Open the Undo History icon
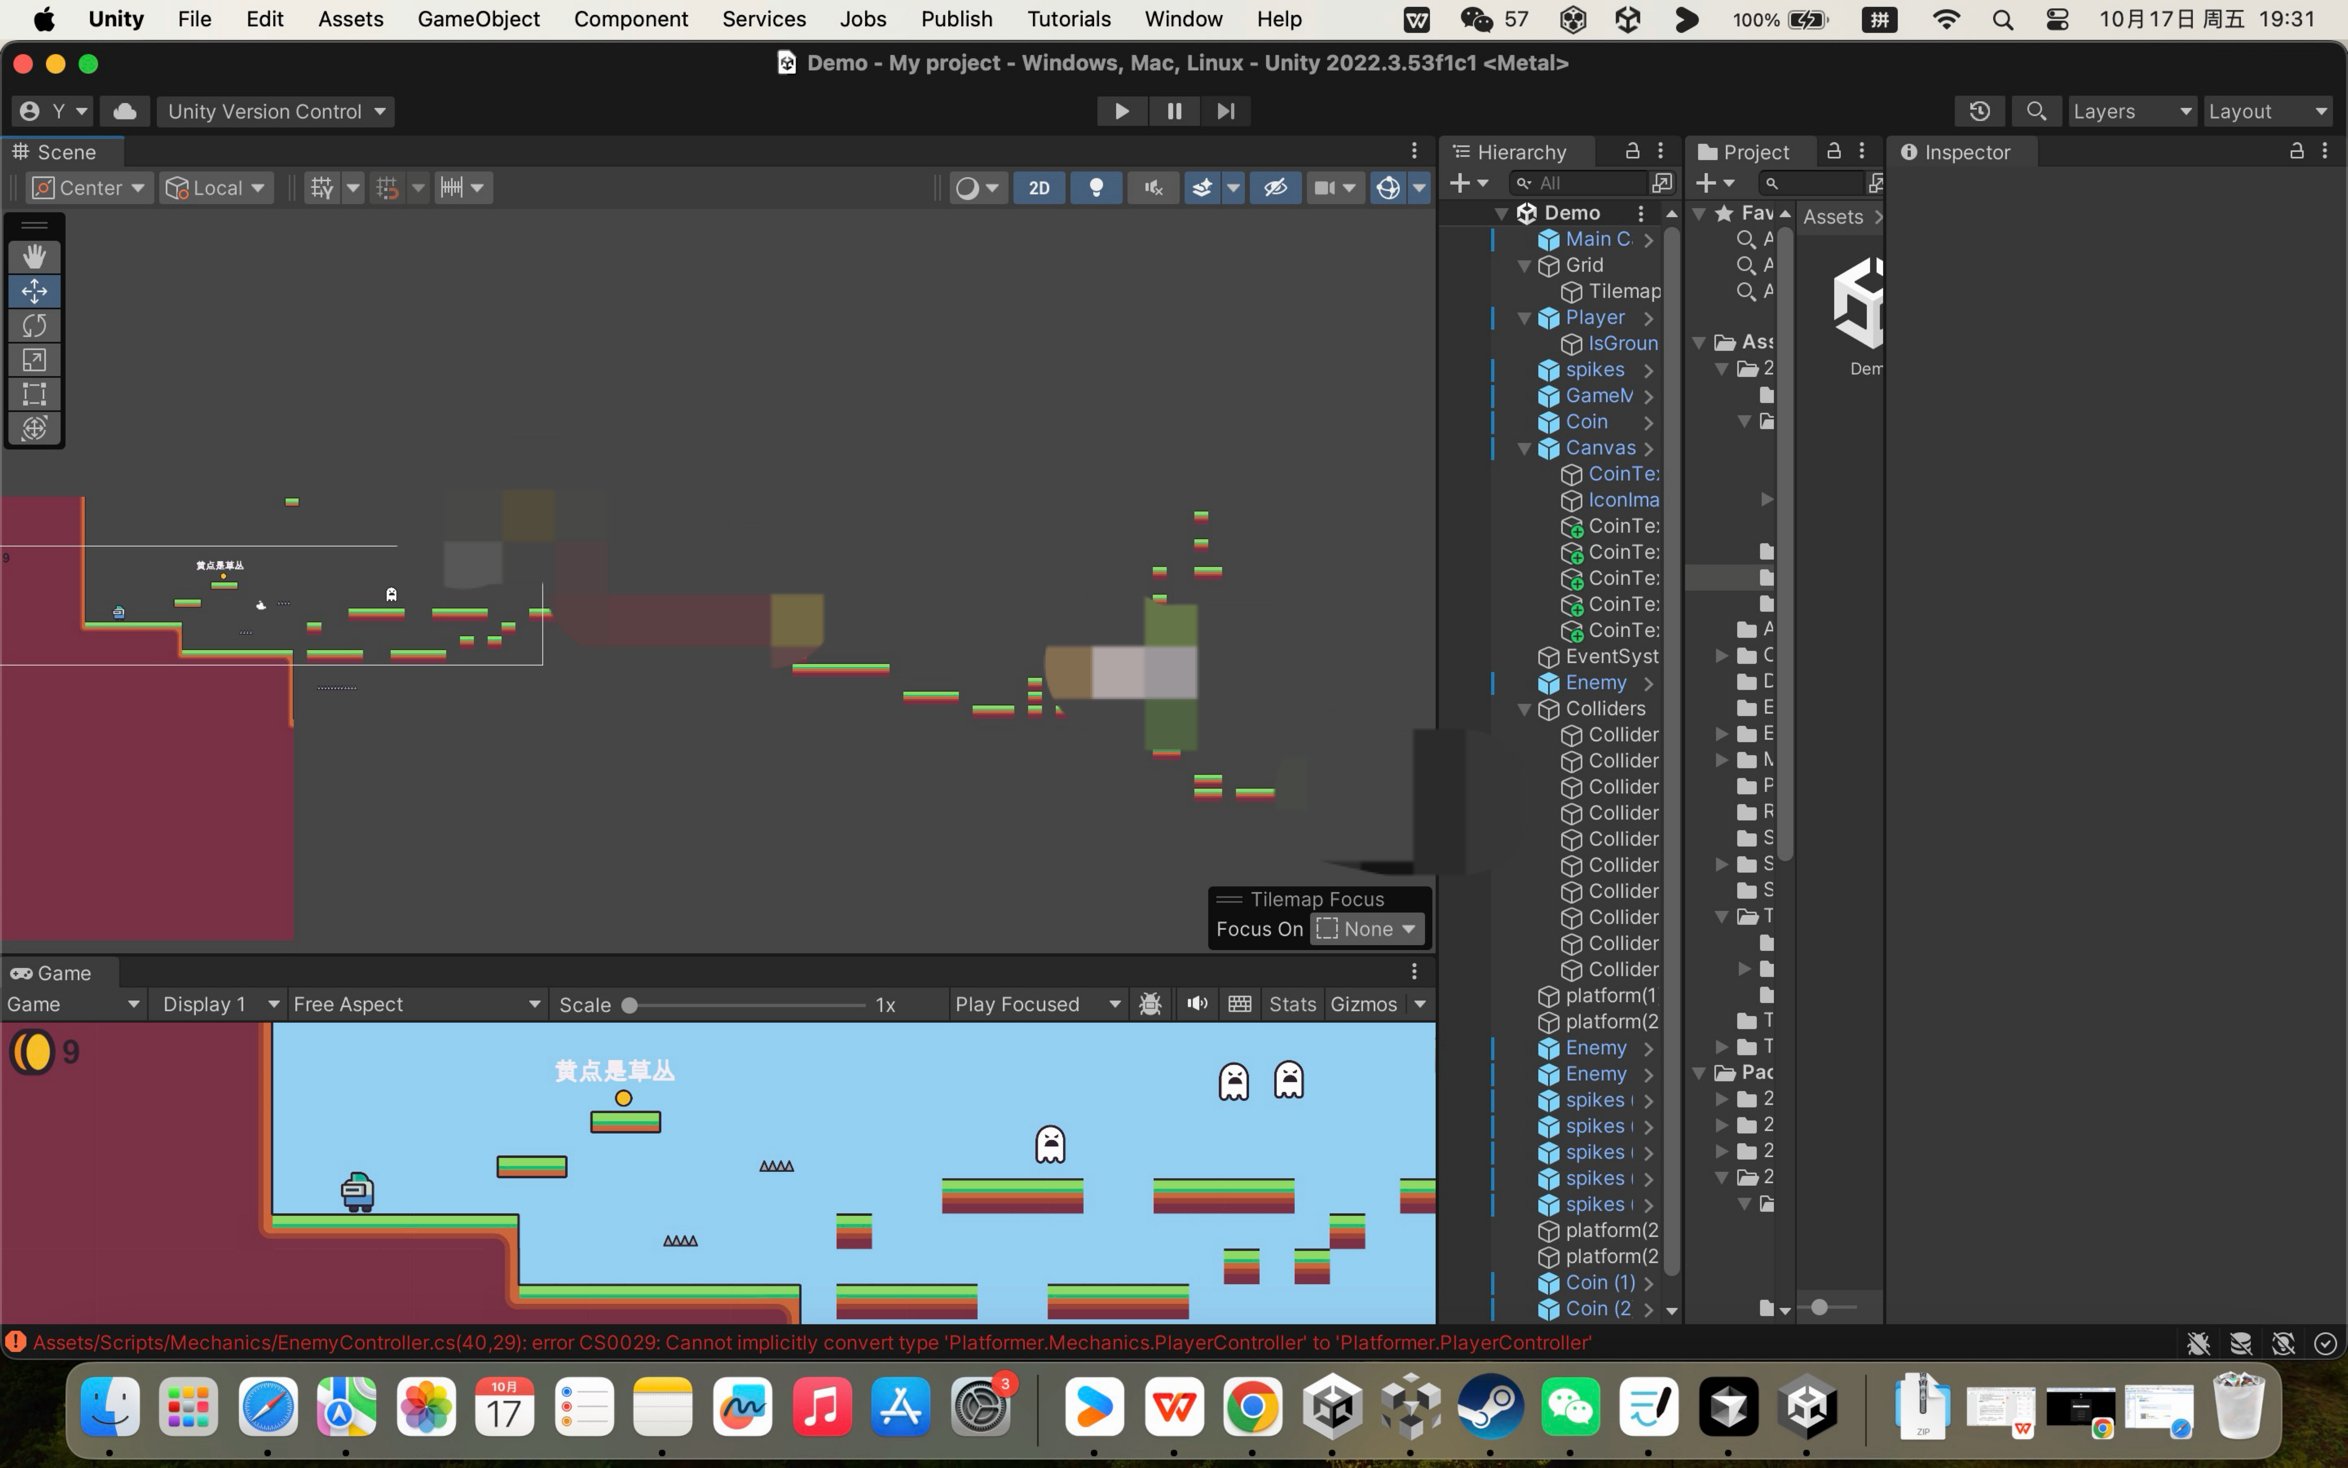 tap(1979, 111)
